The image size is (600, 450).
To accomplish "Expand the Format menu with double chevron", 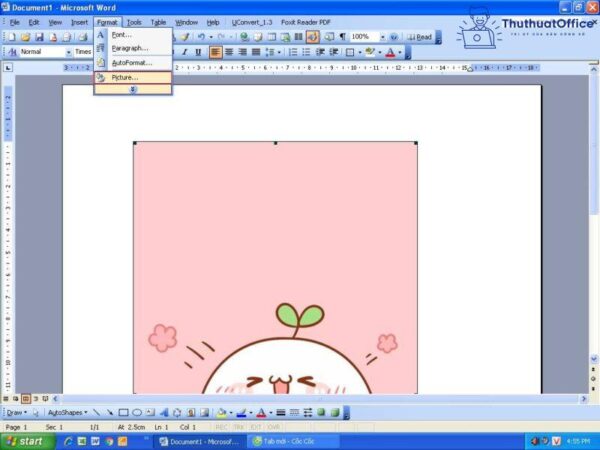I will [x=133, y=90].
